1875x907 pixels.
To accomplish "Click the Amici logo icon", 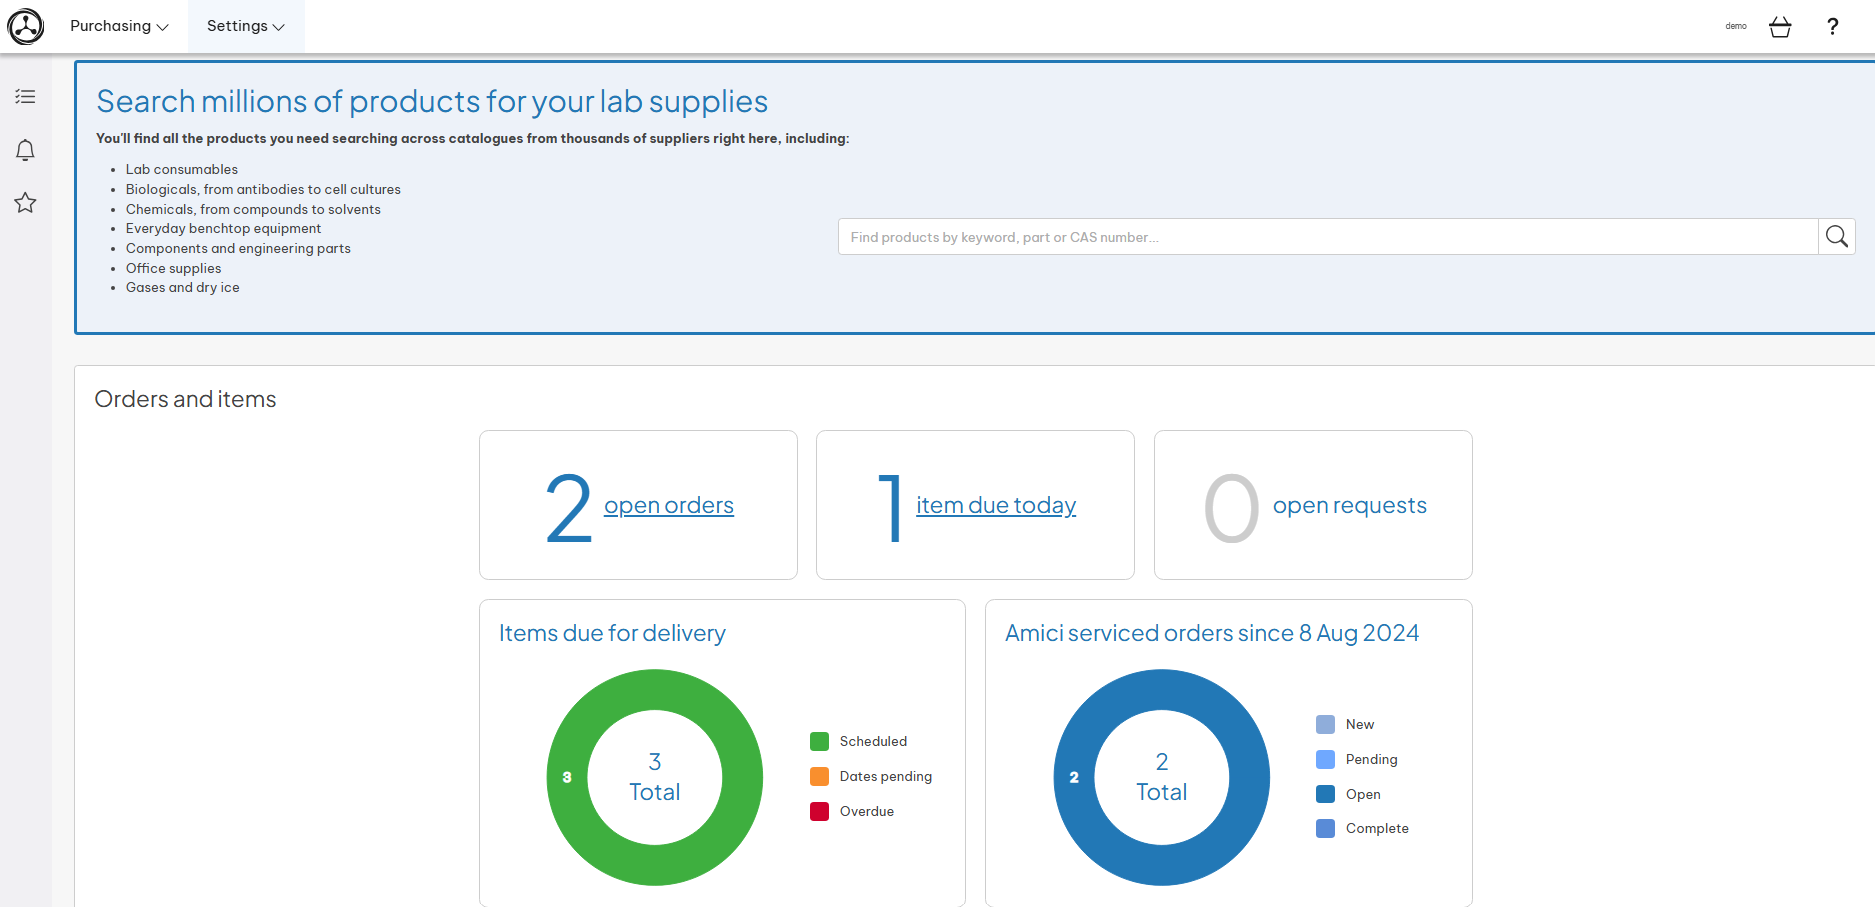I will pyautogui.click(x=26, y=26).
